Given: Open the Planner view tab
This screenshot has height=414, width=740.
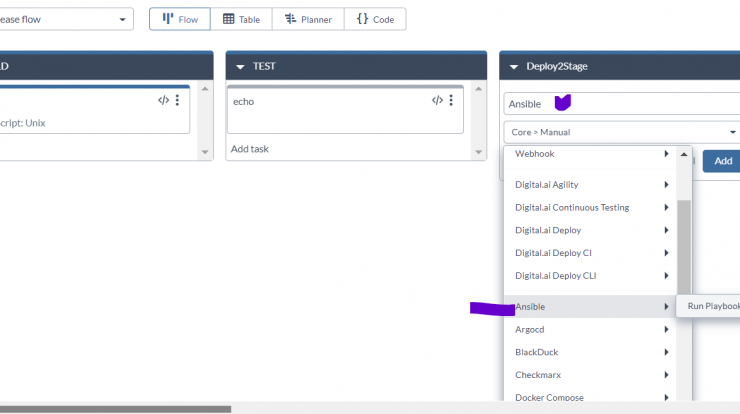Looking at the screenshot, I should click(308, 19).
